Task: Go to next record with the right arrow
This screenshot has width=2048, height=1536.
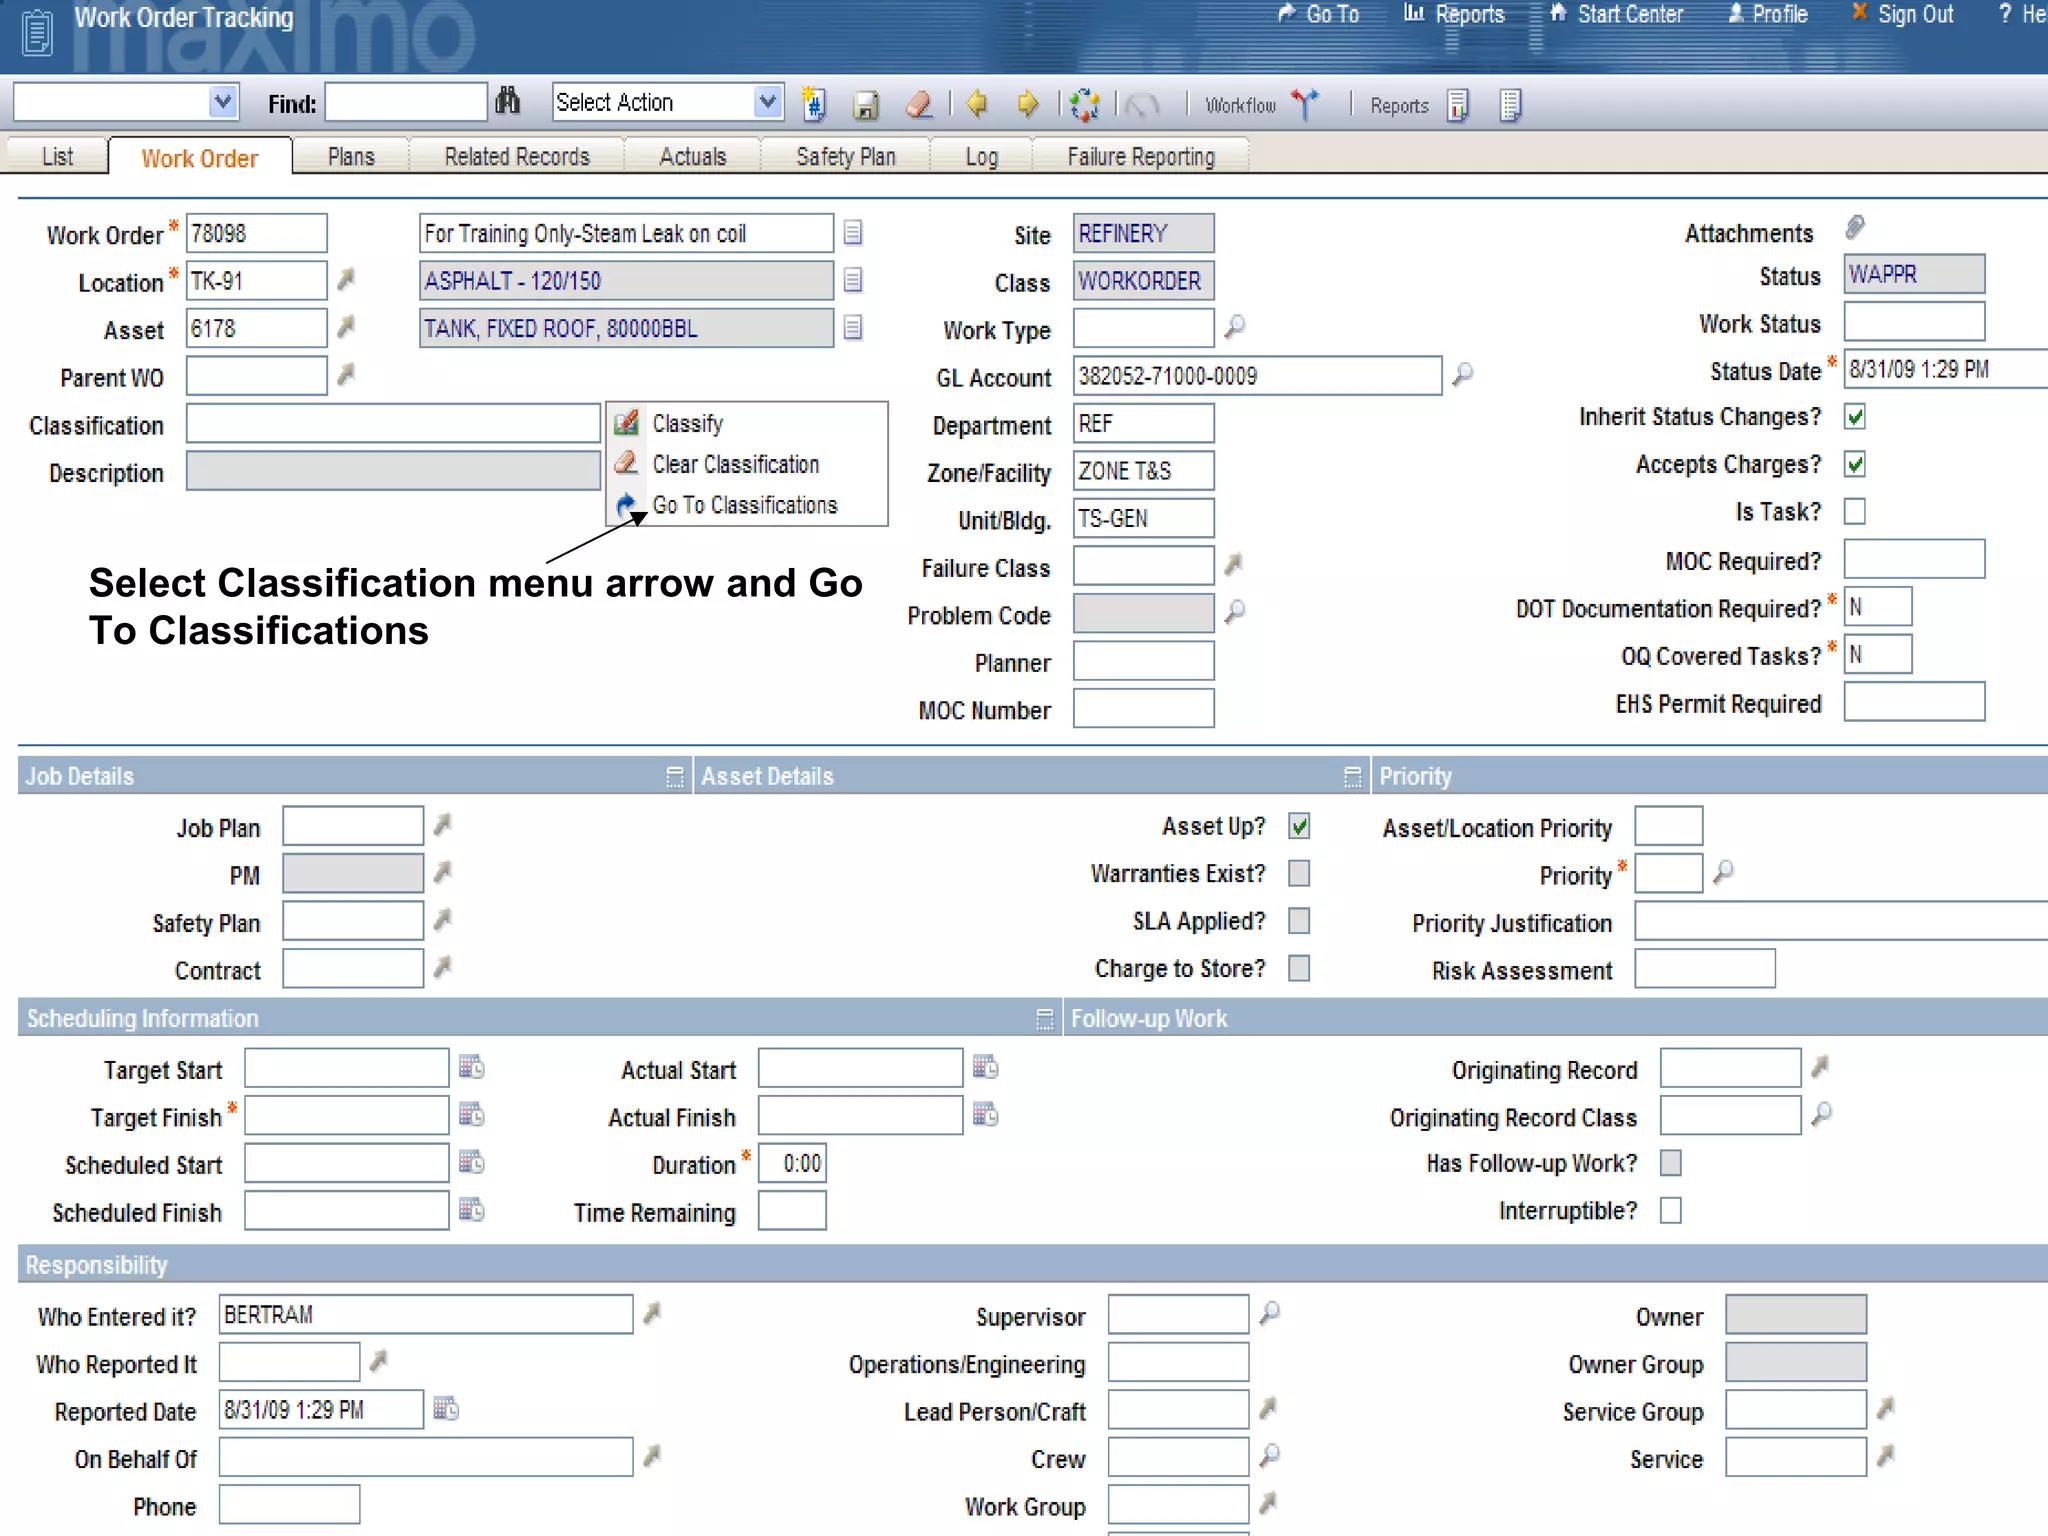Action: tap(1027, 103)
